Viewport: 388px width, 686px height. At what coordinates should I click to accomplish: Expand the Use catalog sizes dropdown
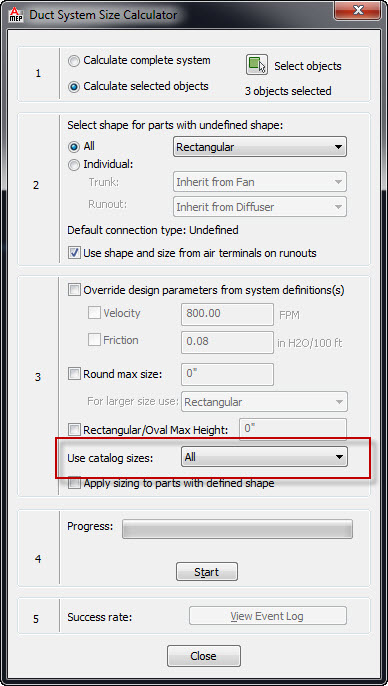(264, 457)
